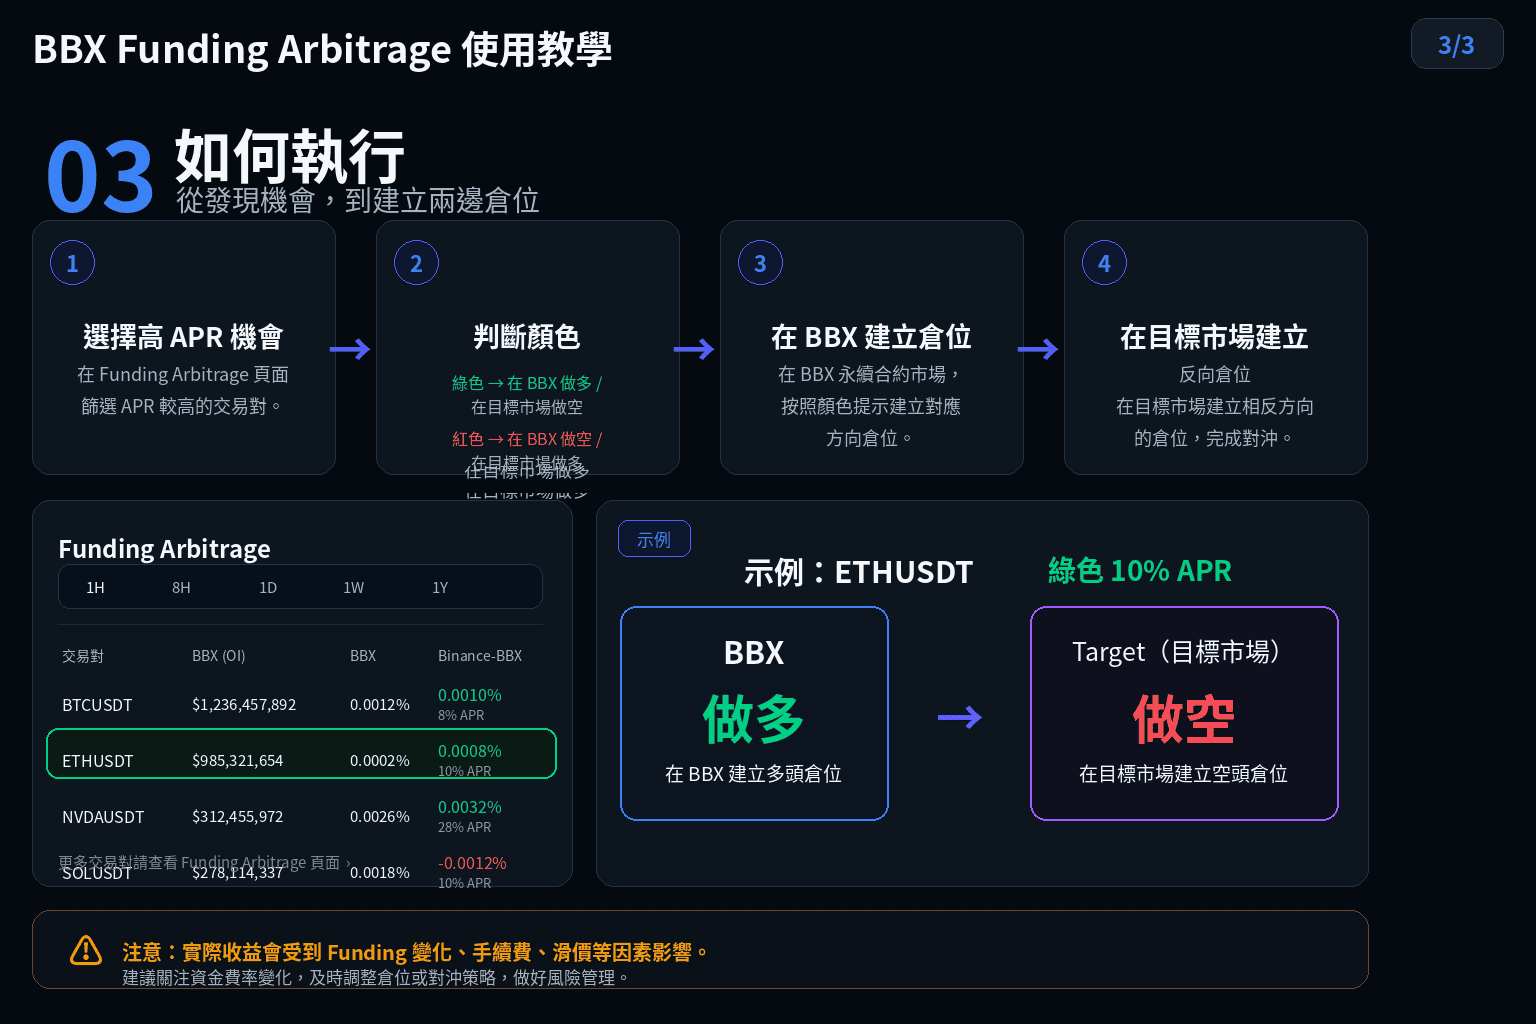Click the $312,455,972 open interest value
The width and height of the screenshot is (1536, 1024).
[x=237, y=817]
